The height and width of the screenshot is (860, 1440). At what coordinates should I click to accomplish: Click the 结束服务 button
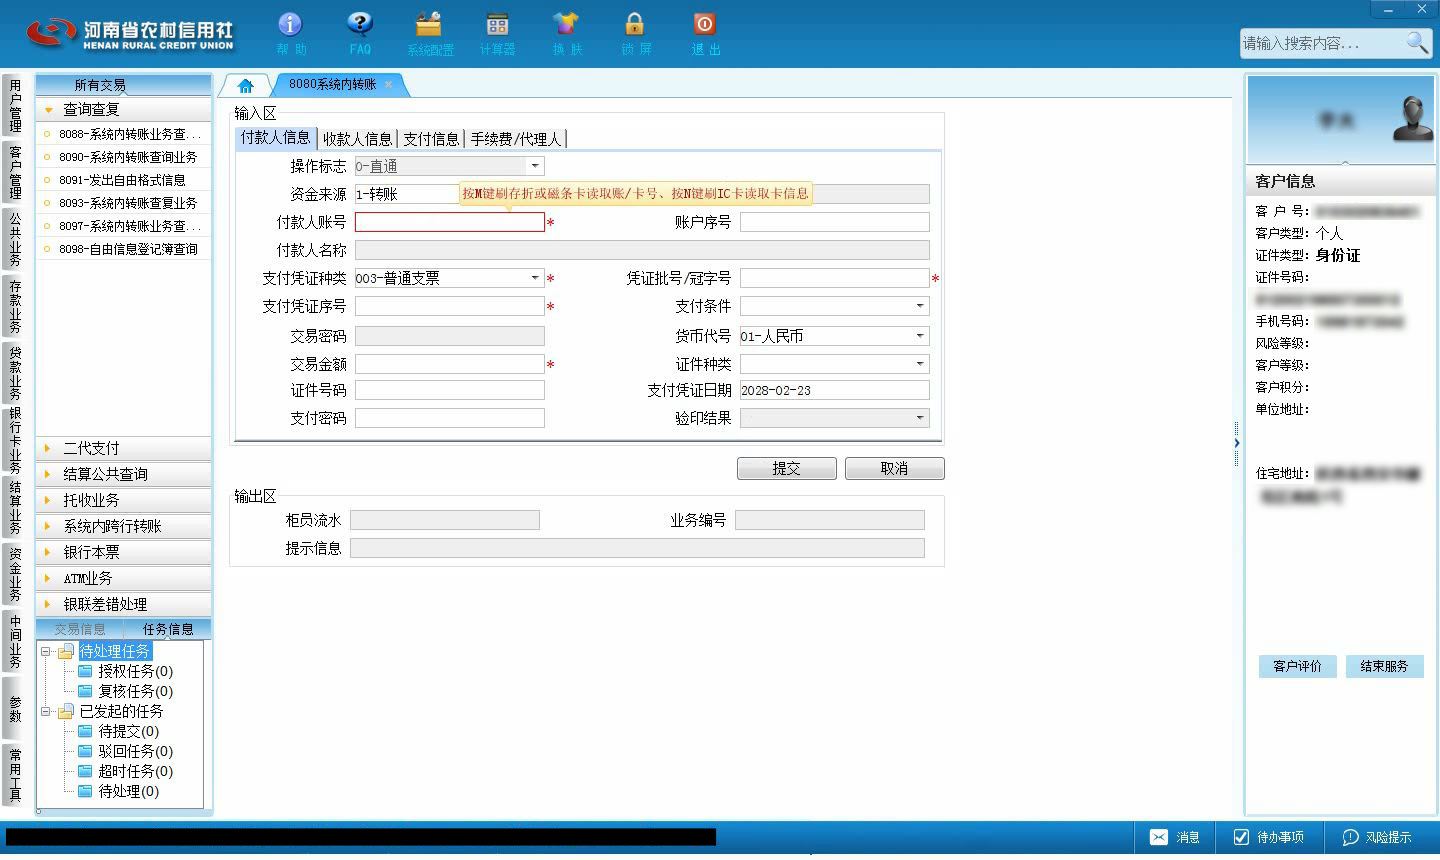pos(1384,666)
